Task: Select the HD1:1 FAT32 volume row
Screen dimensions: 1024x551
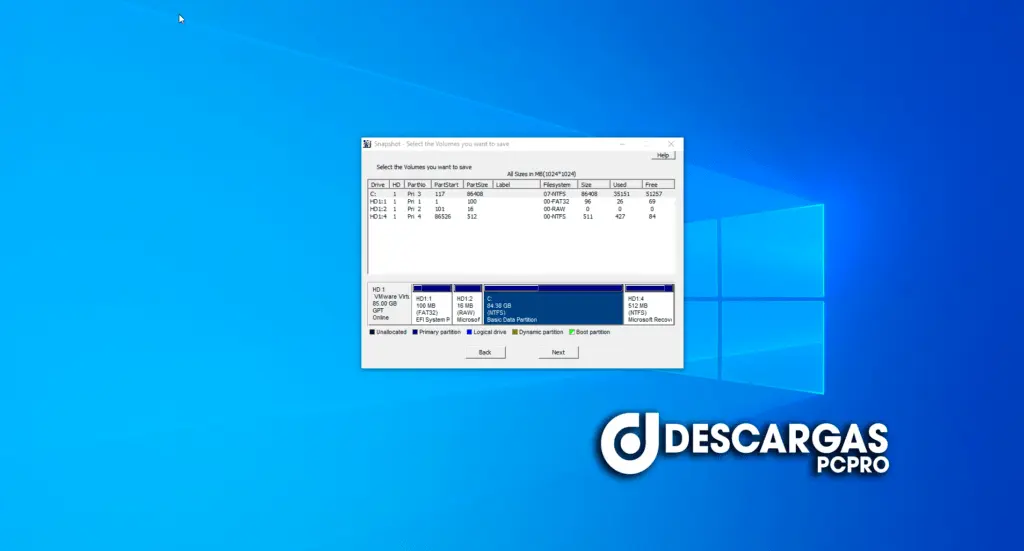Action: [521, 202]
